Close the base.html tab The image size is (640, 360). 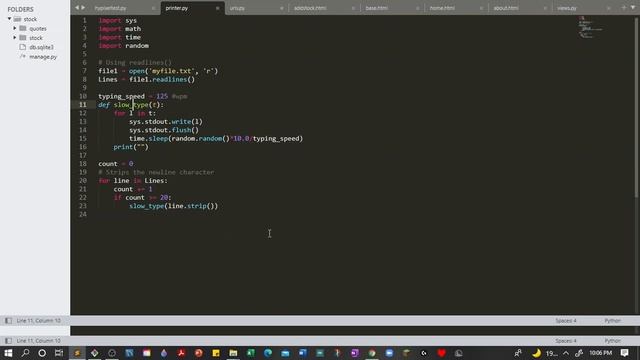tap(418, 8)
